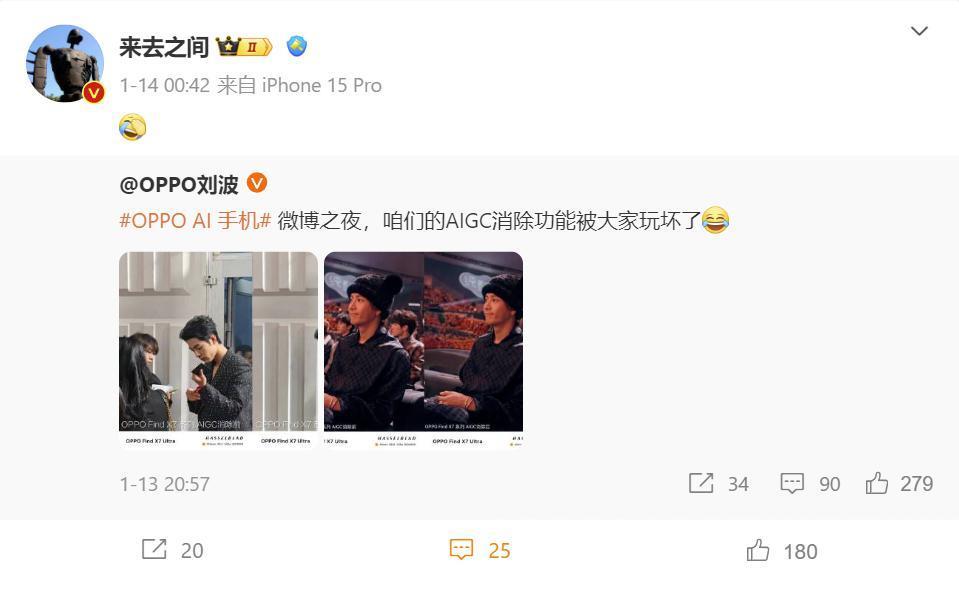Open comments on original post showing 90
The height and width of the screenshot is (594, 959).
coord(810,483)
